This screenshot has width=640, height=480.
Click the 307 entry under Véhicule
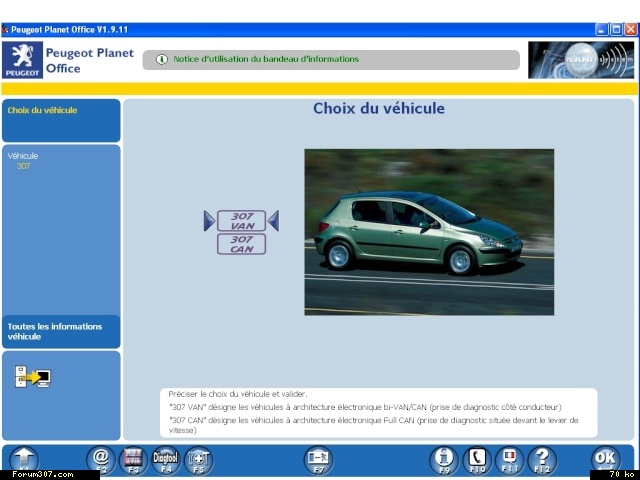coord(24,166)
